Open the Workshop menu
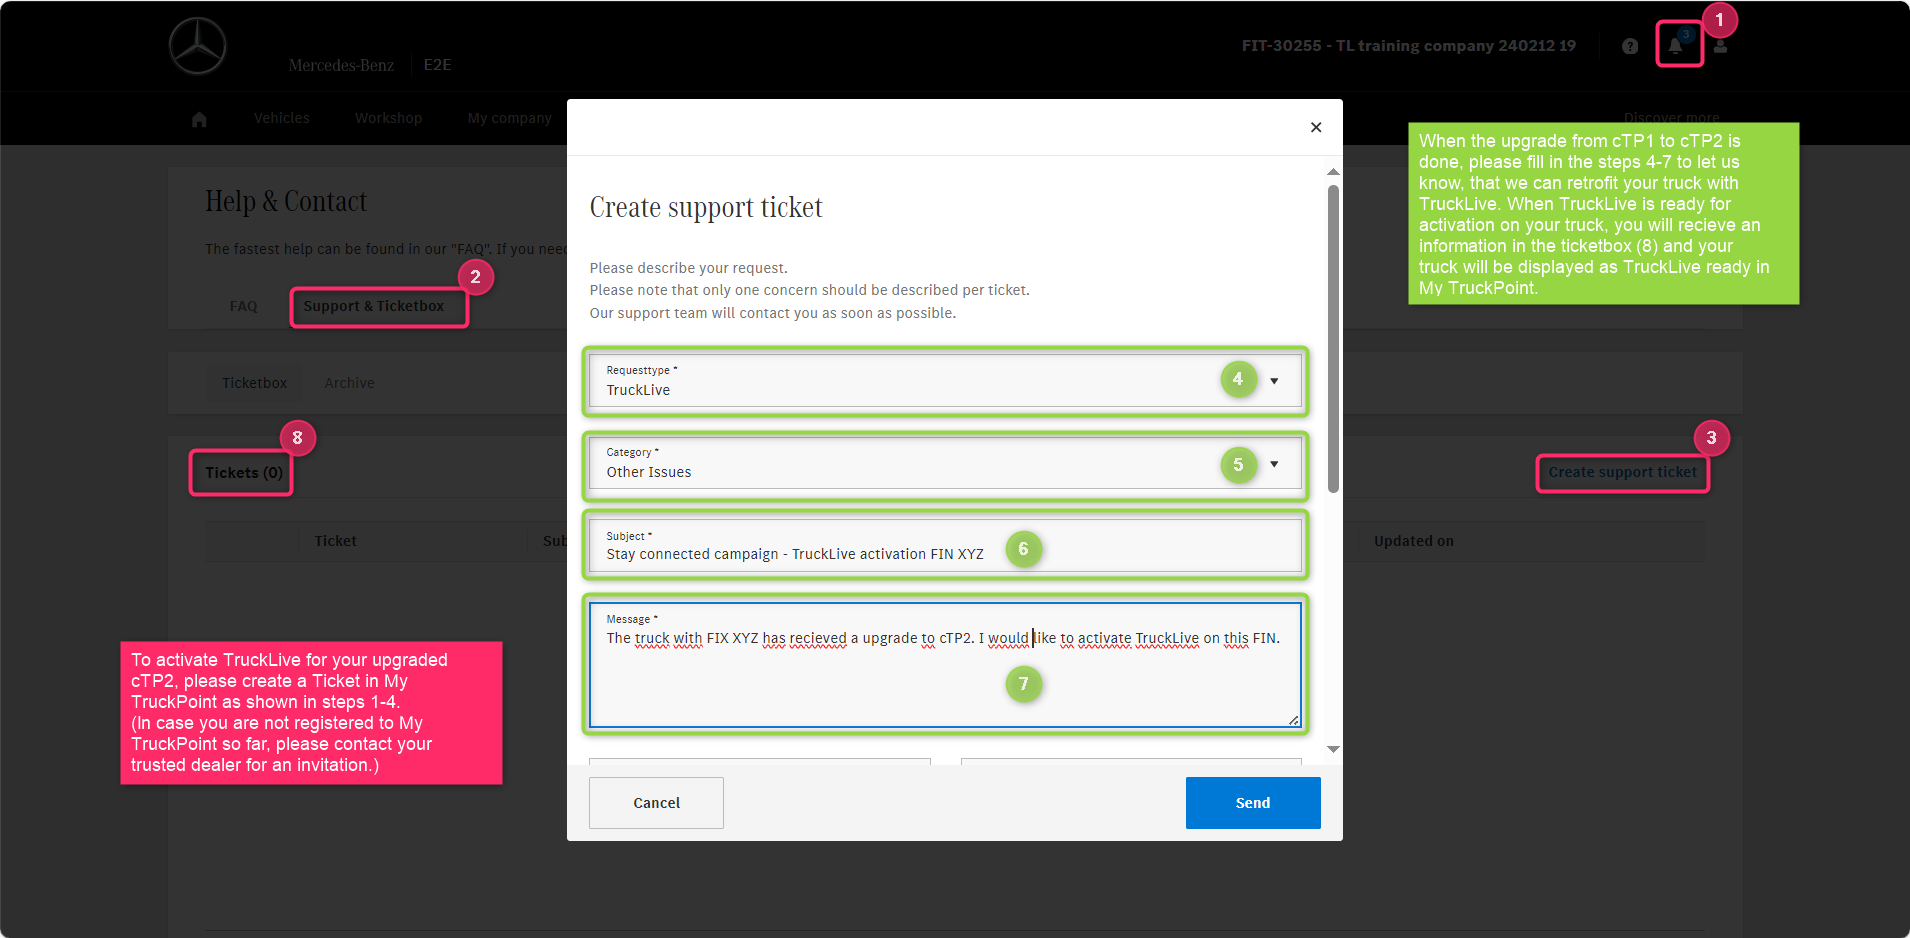Image resolution: width=1910 pixels, height=938 pixels. click(x=388, y=118)
